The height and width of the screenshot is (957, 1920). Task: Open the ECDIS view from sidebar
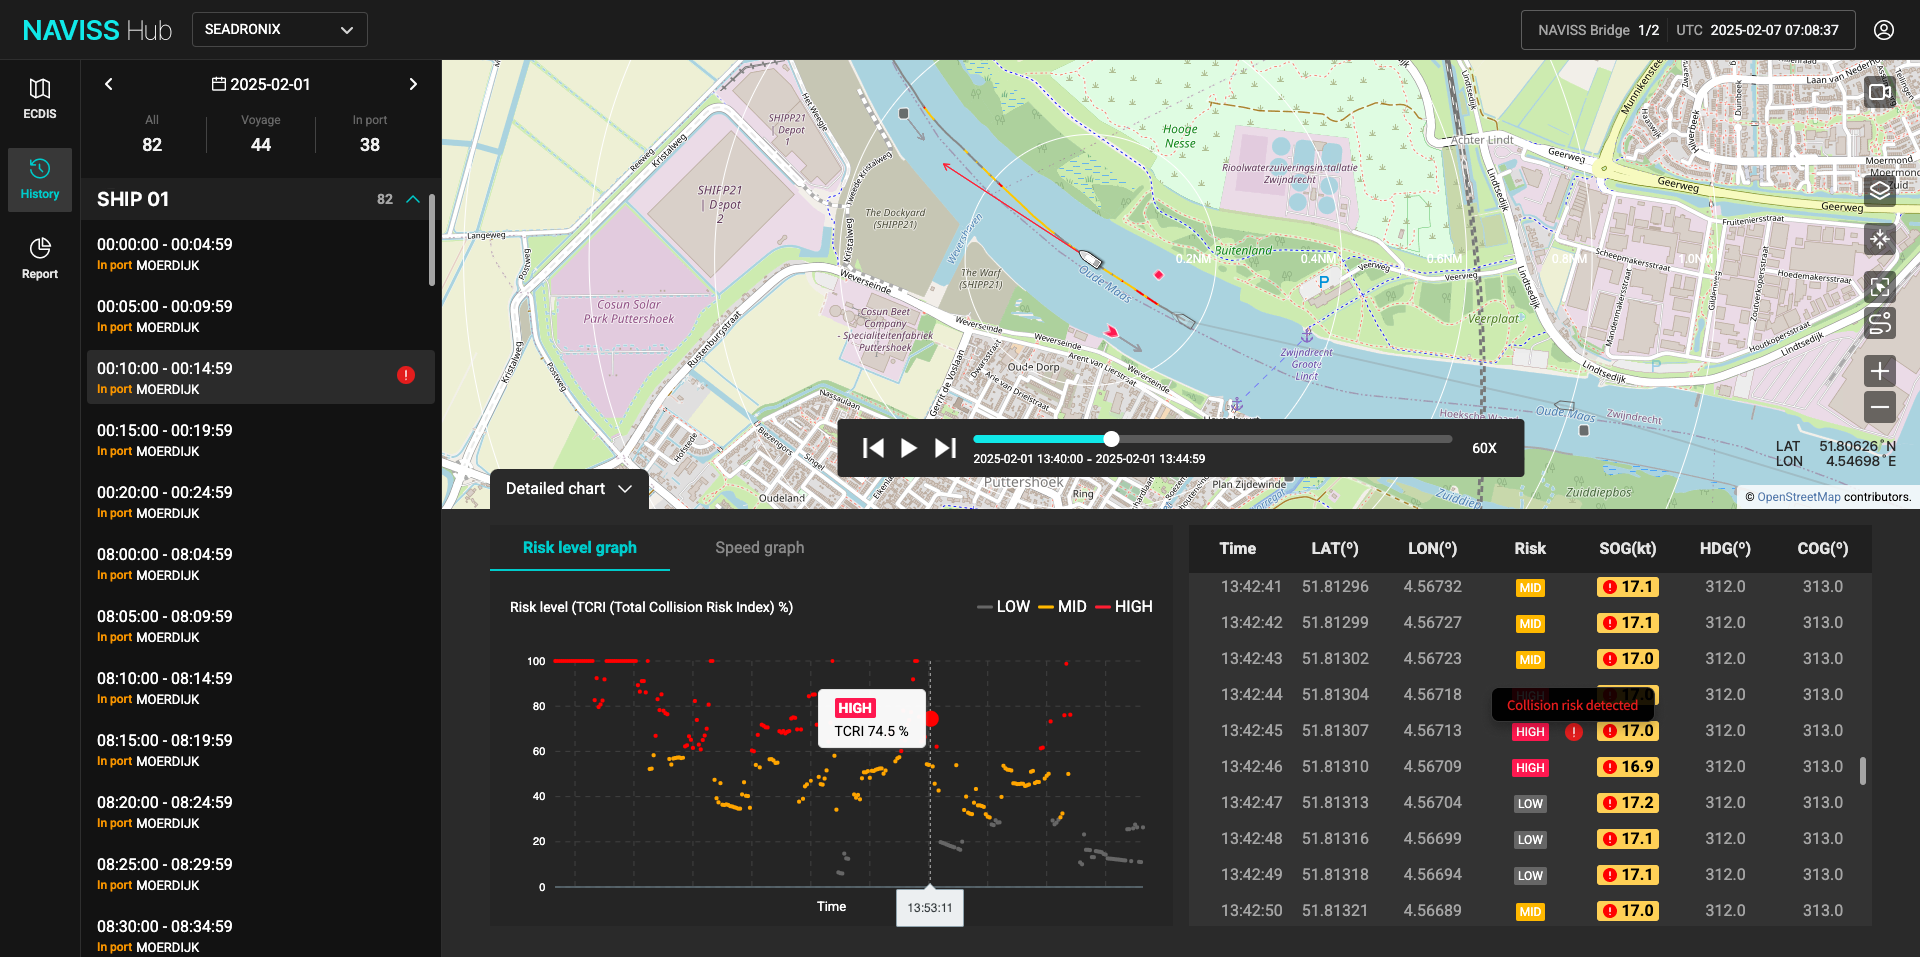coord(40,99)
